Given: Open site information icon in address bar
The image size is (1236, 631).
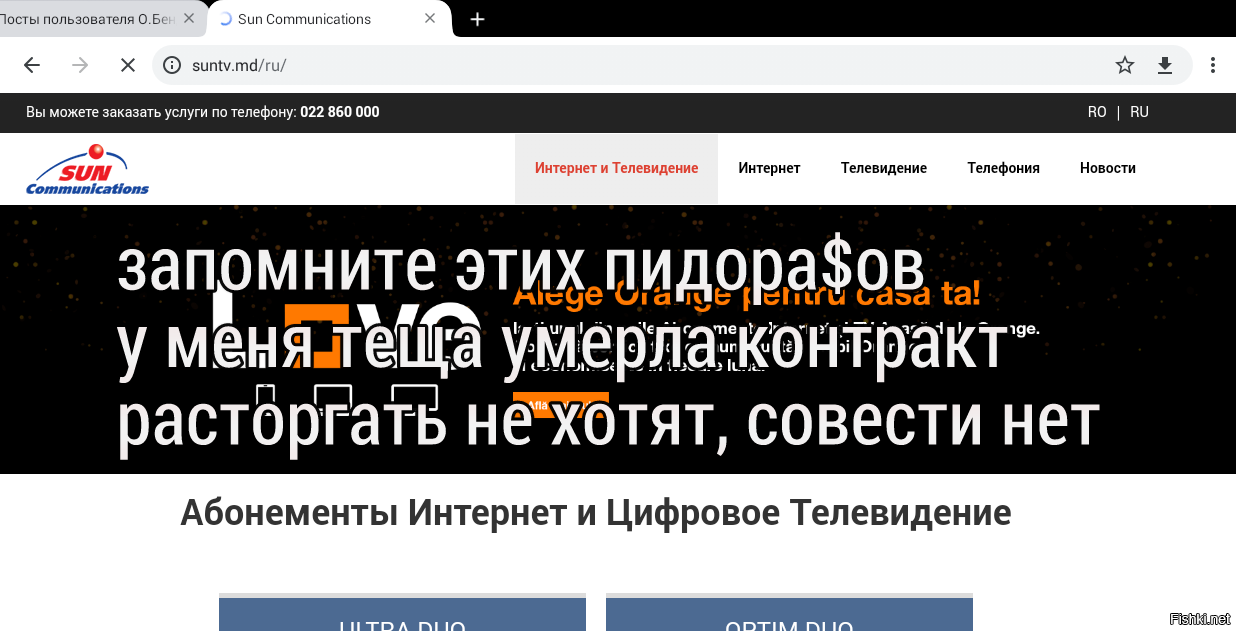Looking at the screenshot, I should tap(172, 65).
